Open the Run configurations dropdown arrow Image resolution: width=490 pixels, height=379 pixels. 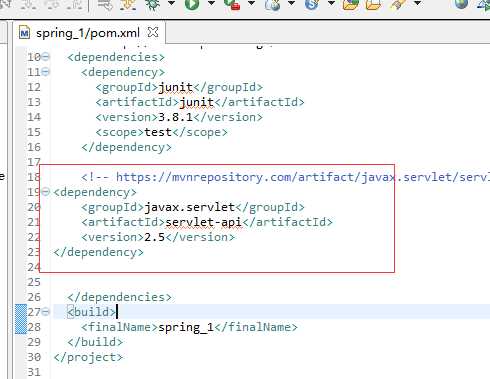click(x=211, y=4)
